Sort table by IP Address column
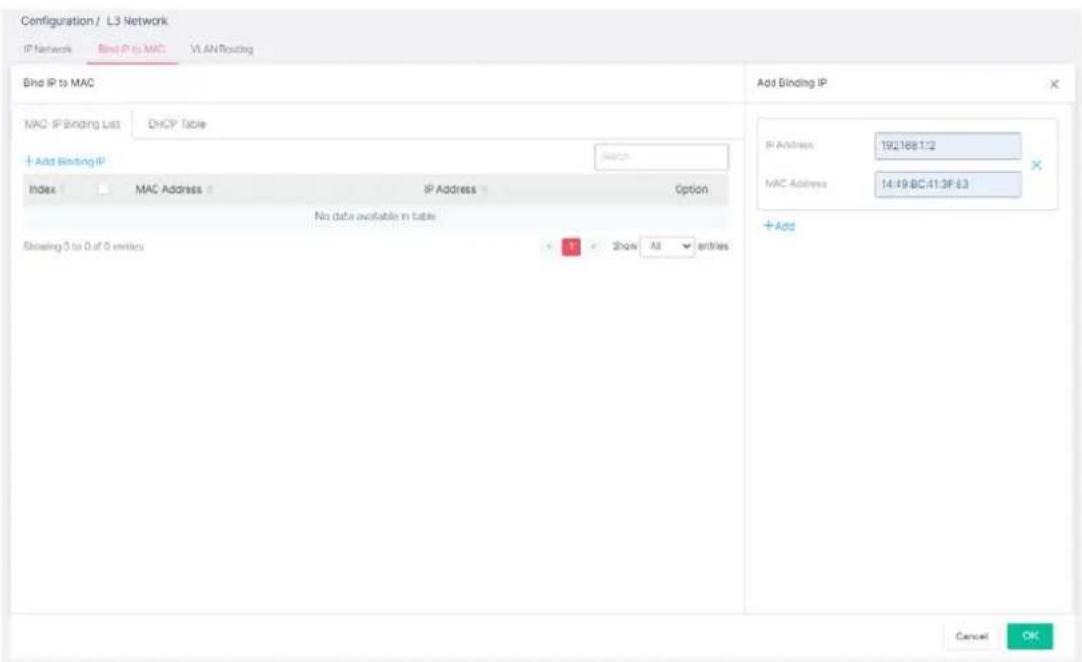 [455, 189]
